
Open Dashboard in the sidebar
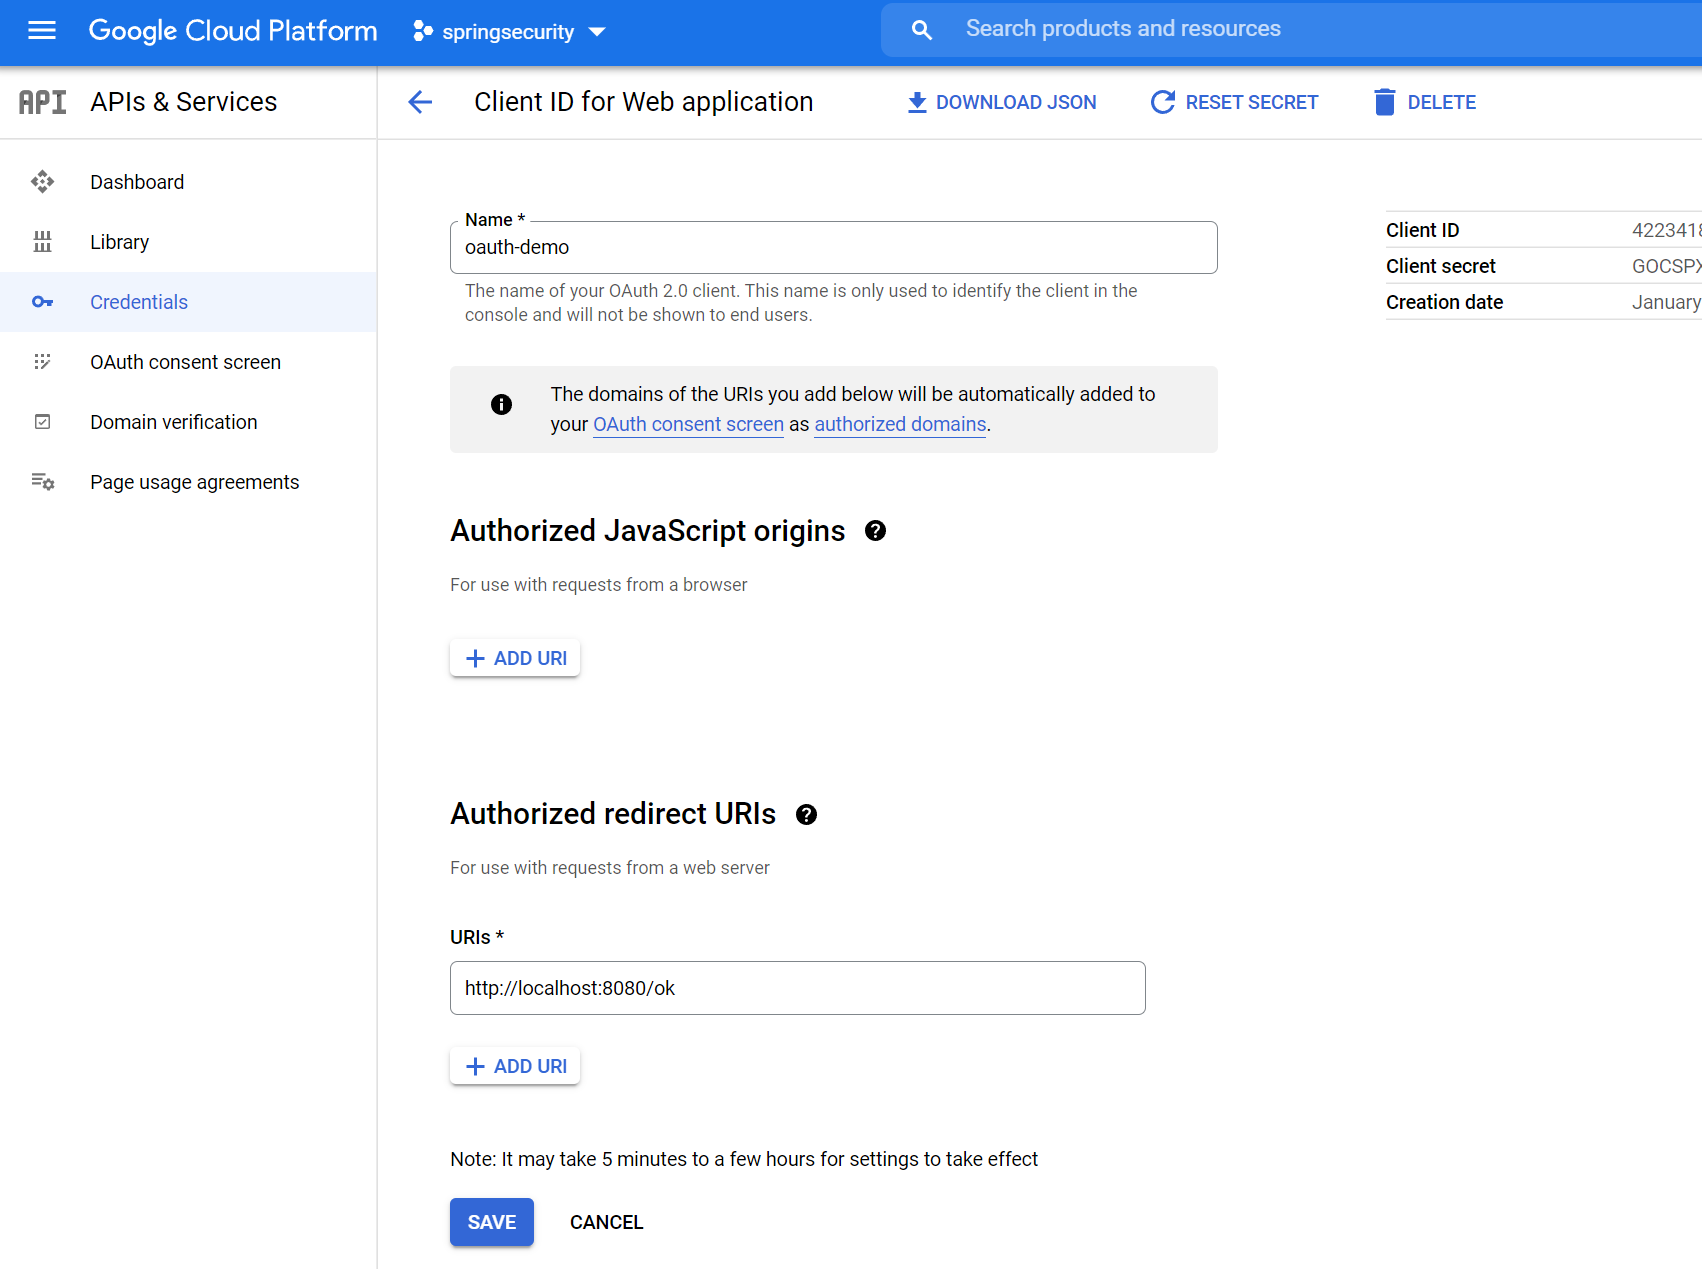188,182
